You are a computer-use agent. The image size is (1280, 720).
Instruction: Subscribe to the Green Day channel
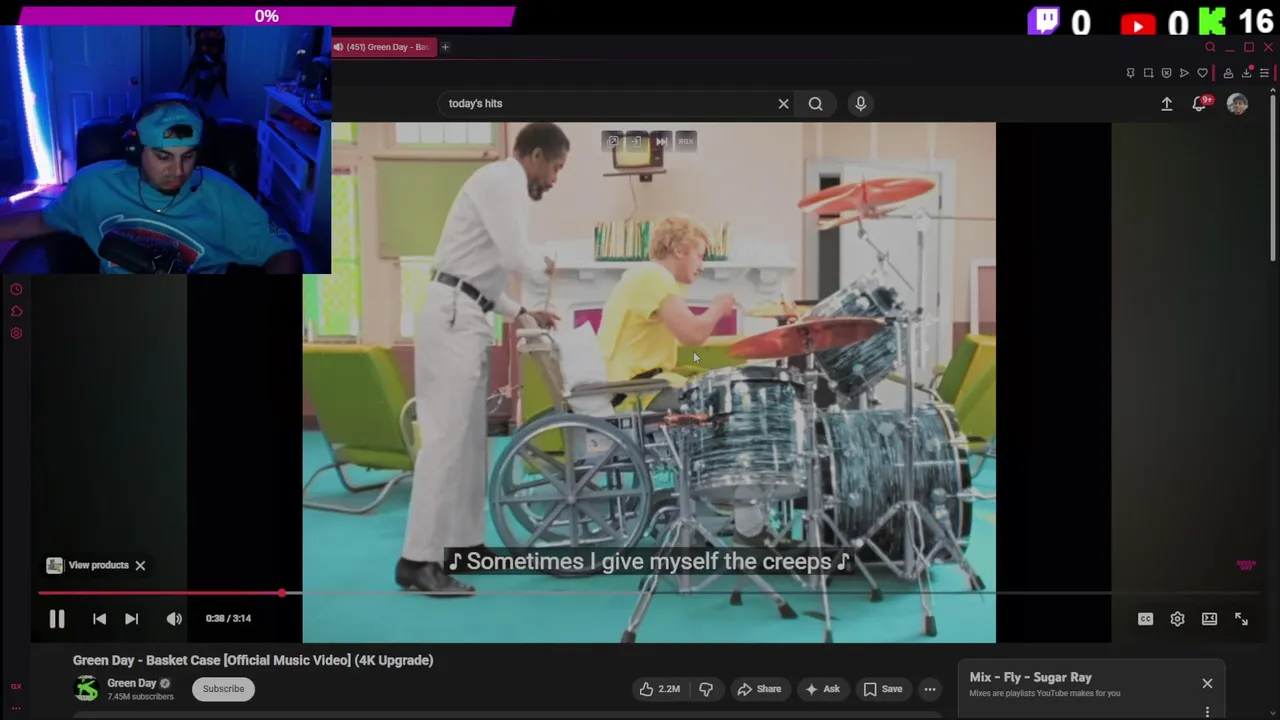(x=223, y=689)
